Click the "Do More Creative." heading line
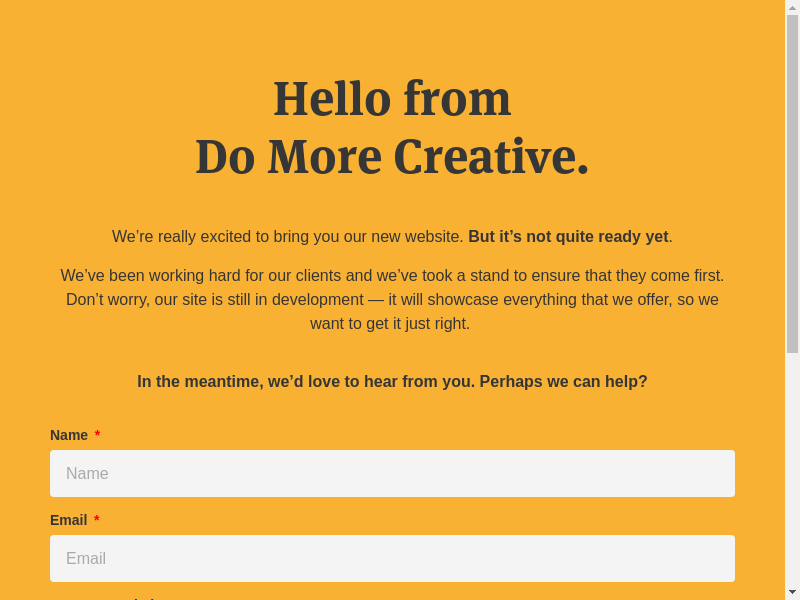800x600 pixels. pyautogui.click(x=392, y=157)
